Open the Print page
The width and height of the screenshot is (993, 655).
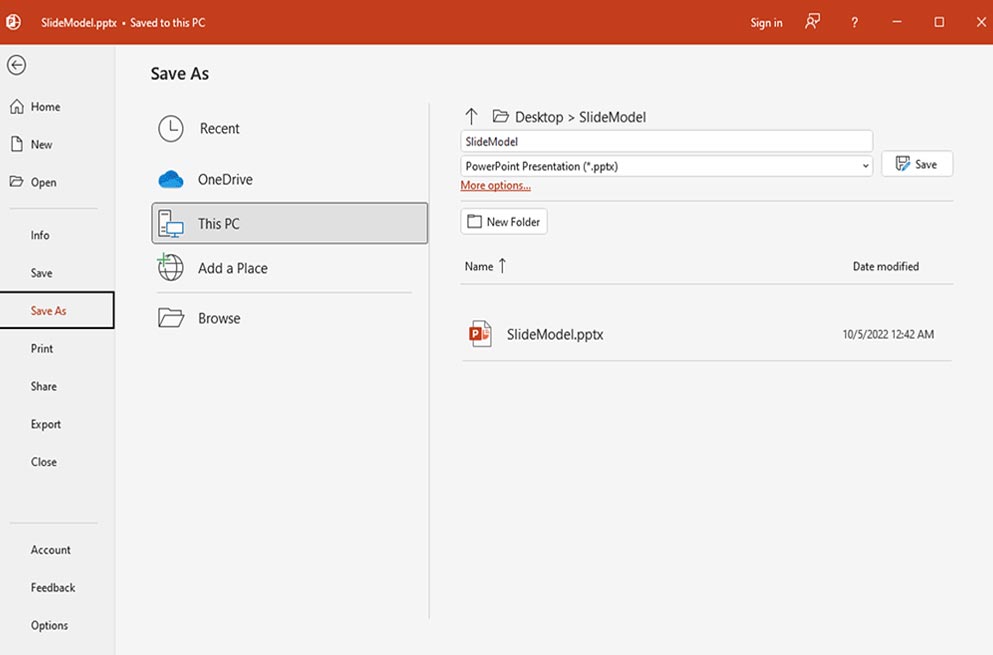click(42, 348)
